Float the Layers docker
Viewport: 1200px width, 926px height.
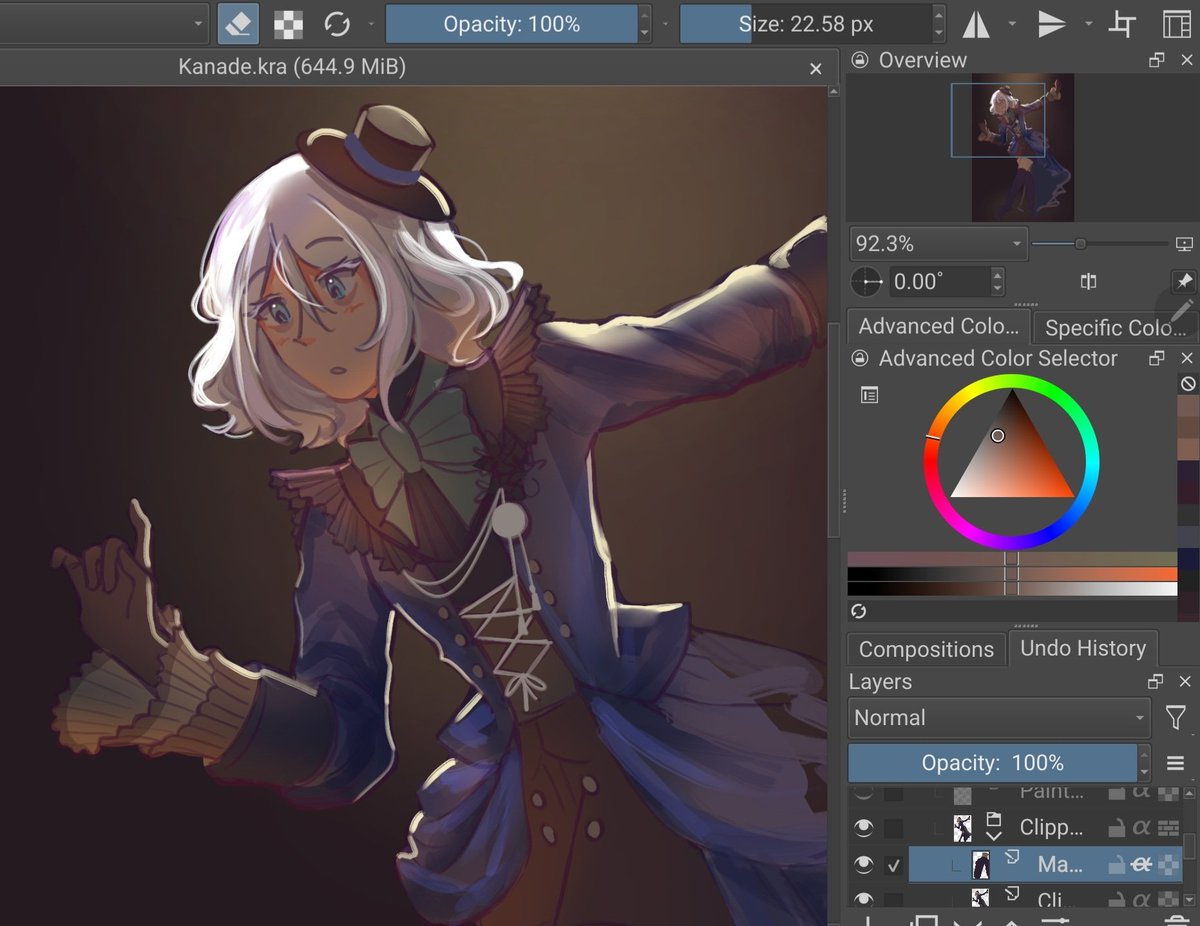1156,682
